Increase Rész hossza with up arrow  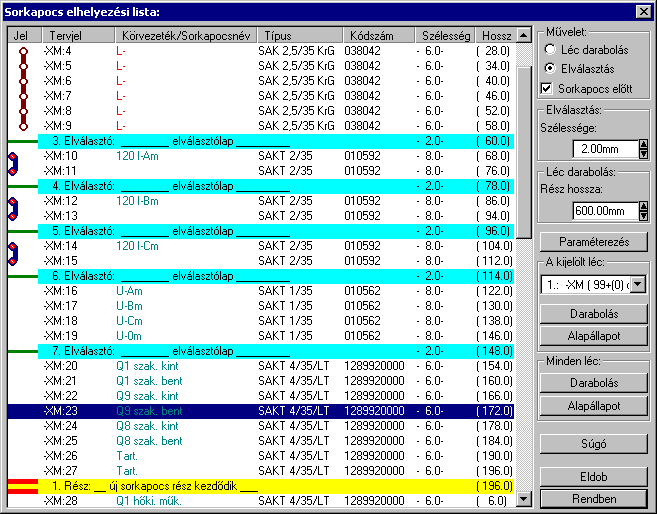pos(644,206)
